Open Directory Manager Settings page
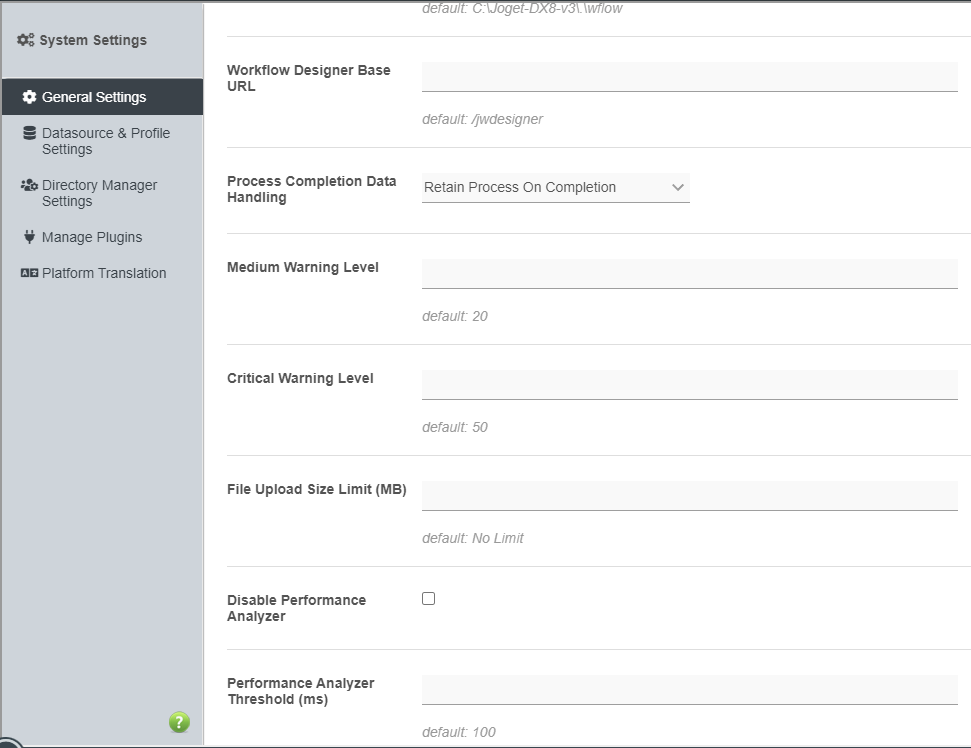 (x=99, y=193)
